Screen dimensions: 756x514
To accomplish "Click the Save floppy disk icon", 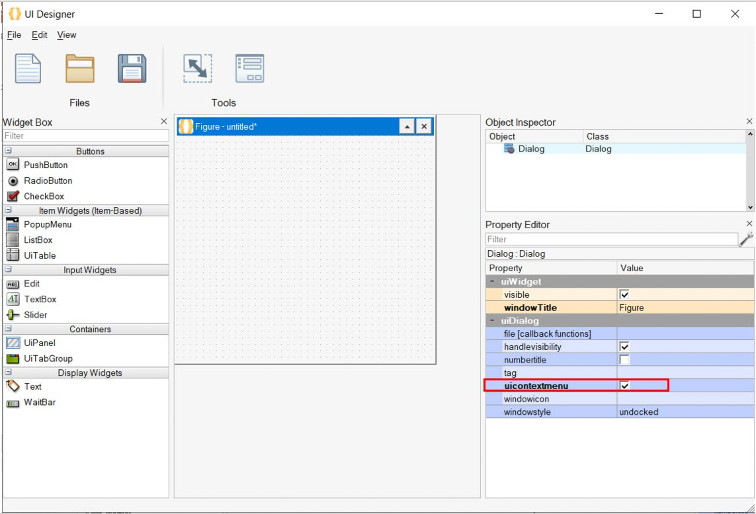I will pos(132,68).
